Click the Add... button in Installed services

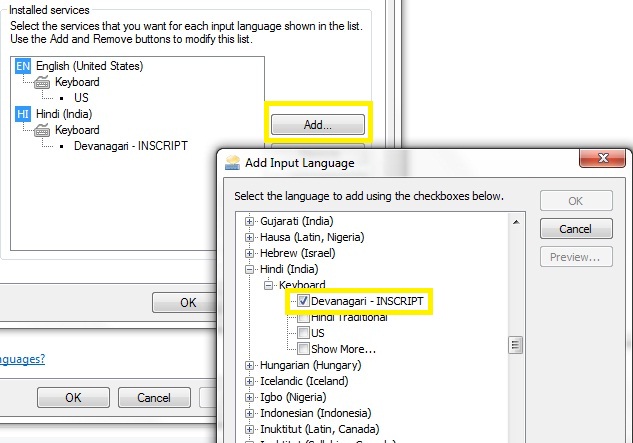point(318,124)
